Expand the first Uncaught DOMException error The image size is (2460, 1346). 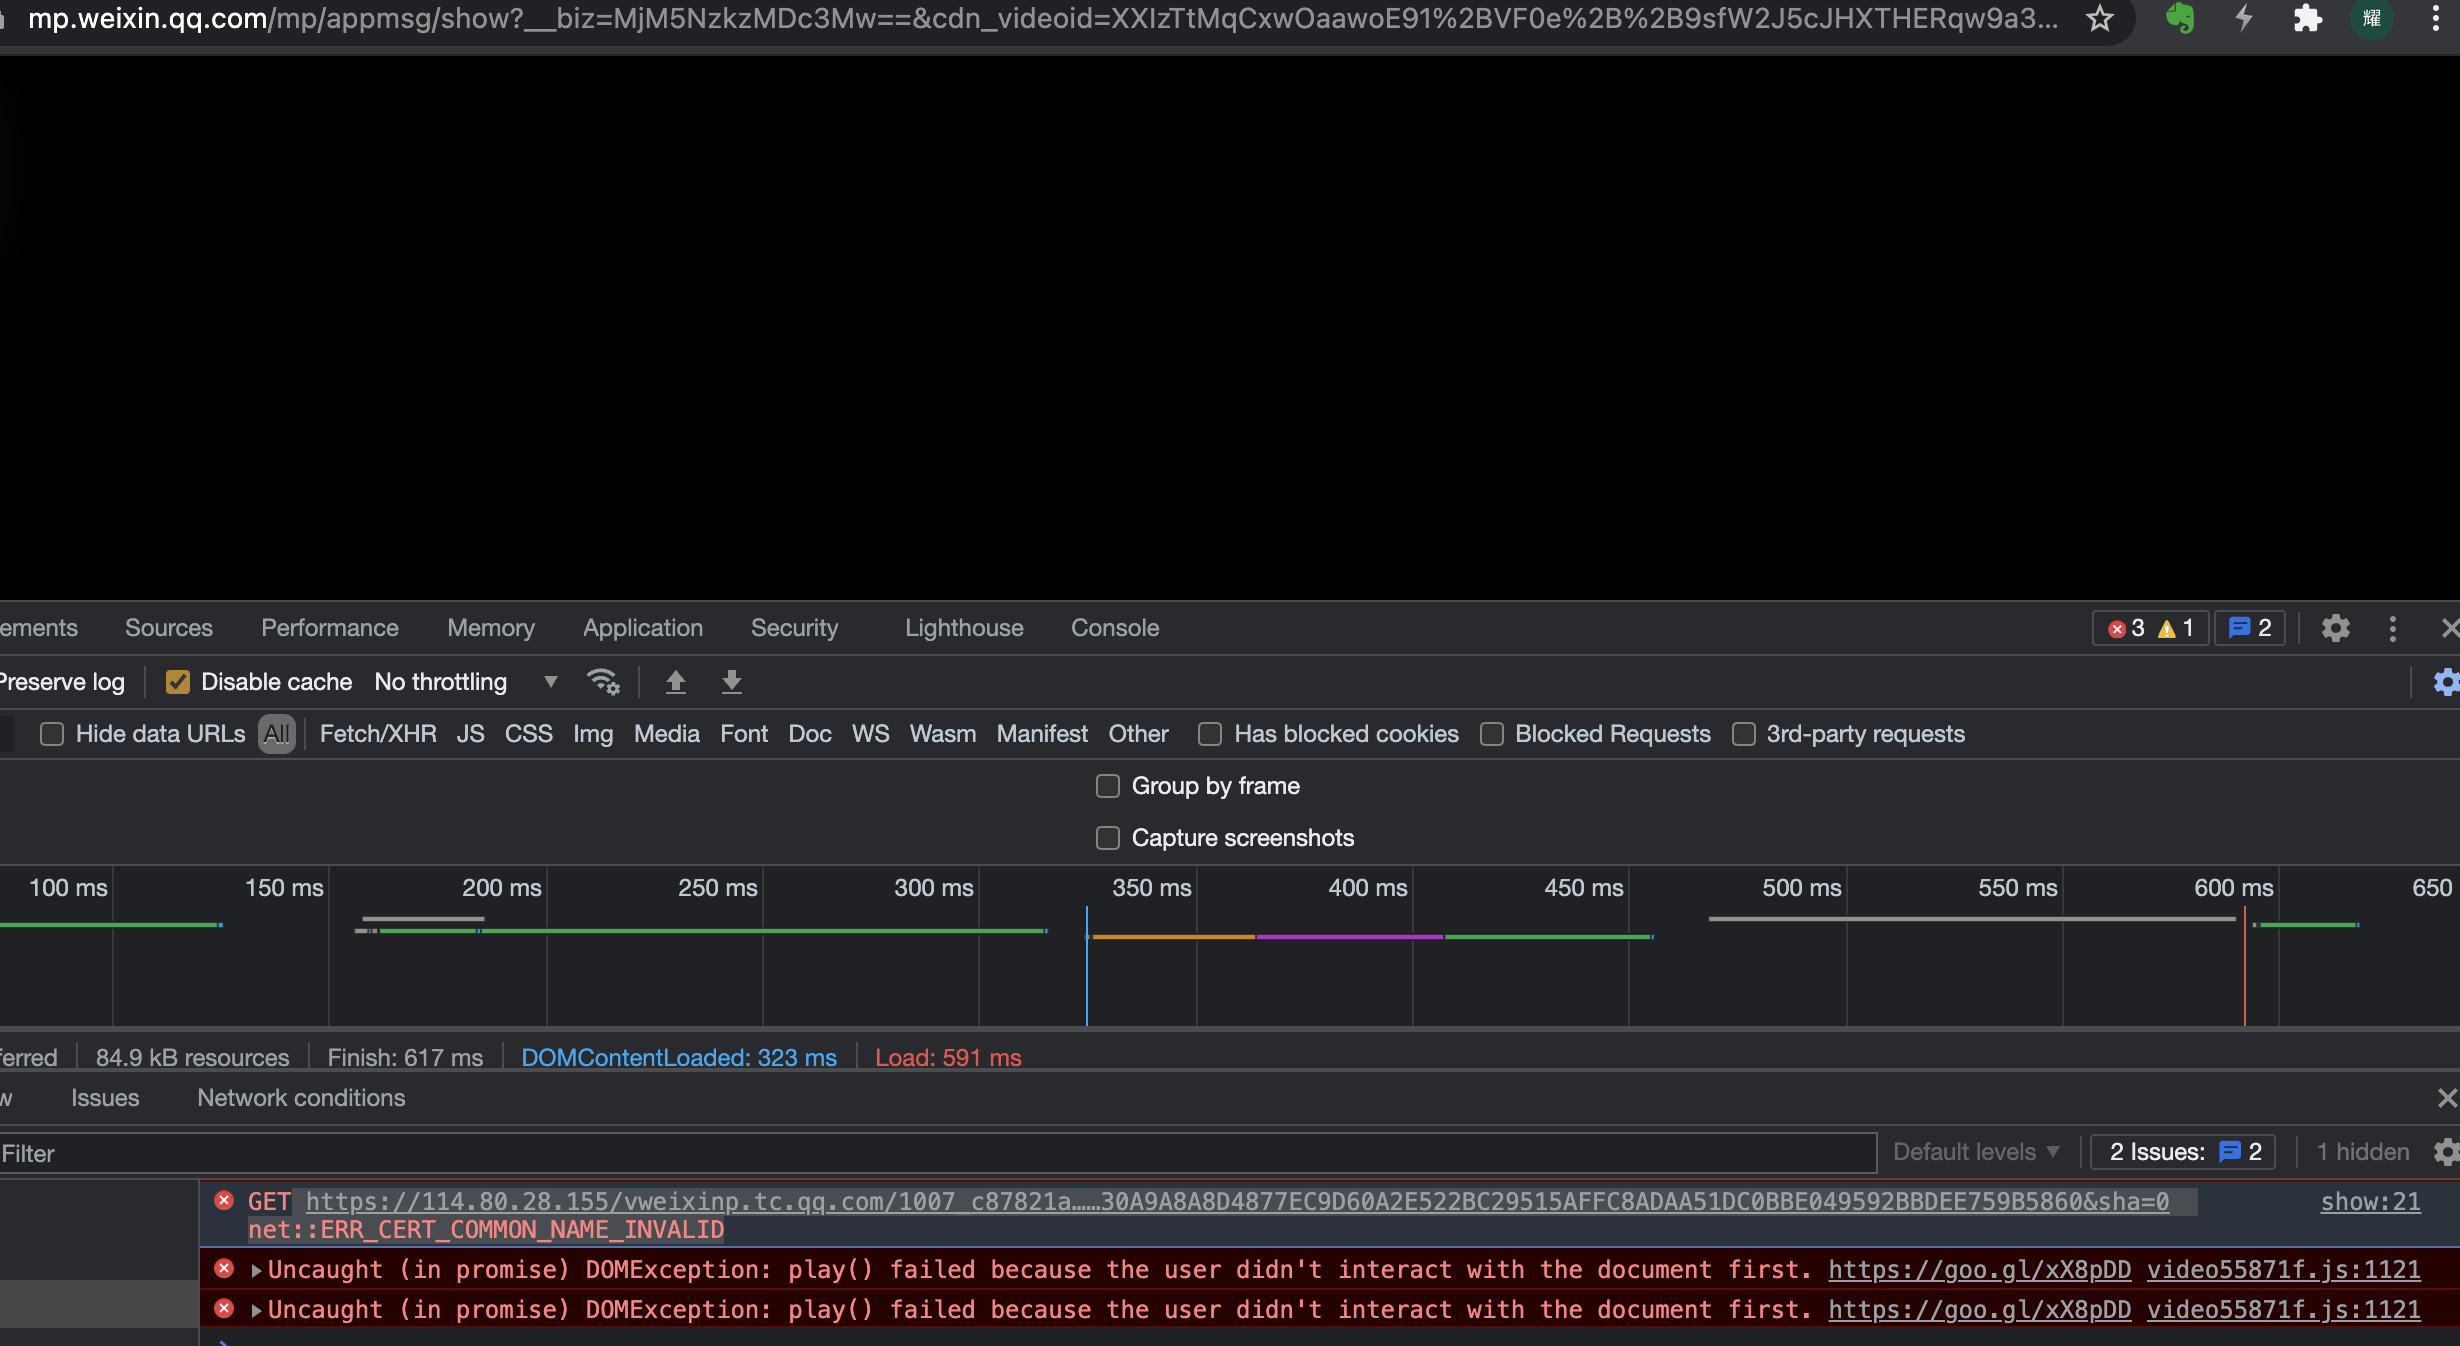click(257, 1270)
